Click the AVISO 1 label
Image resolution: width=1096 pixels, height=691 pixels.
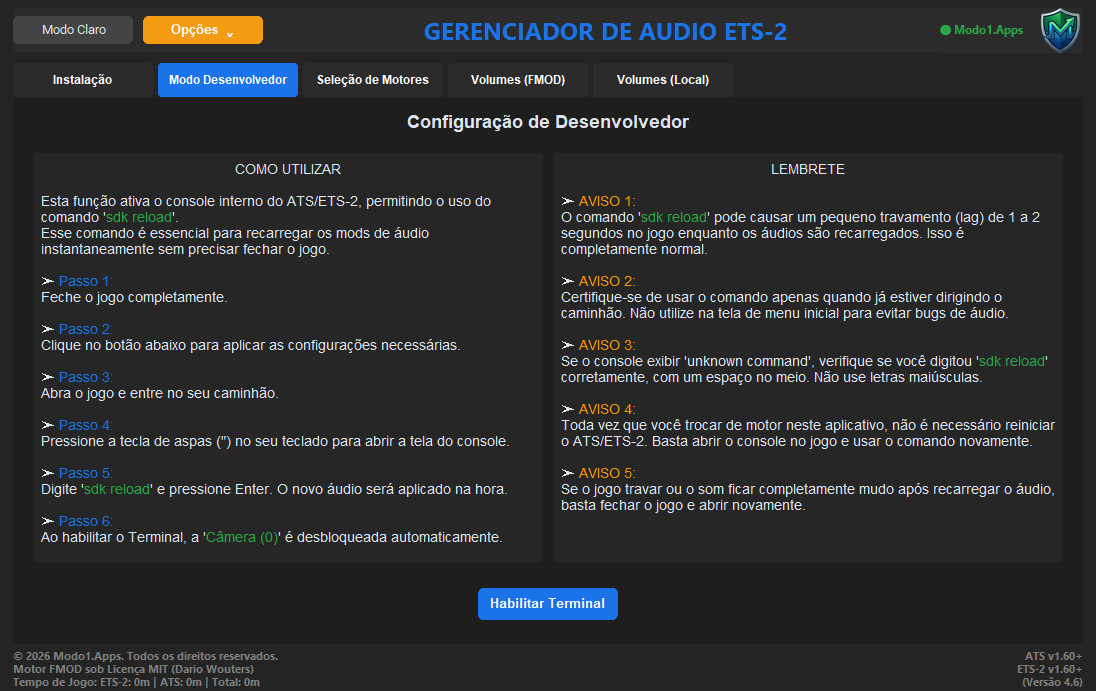tap(607, 201)
